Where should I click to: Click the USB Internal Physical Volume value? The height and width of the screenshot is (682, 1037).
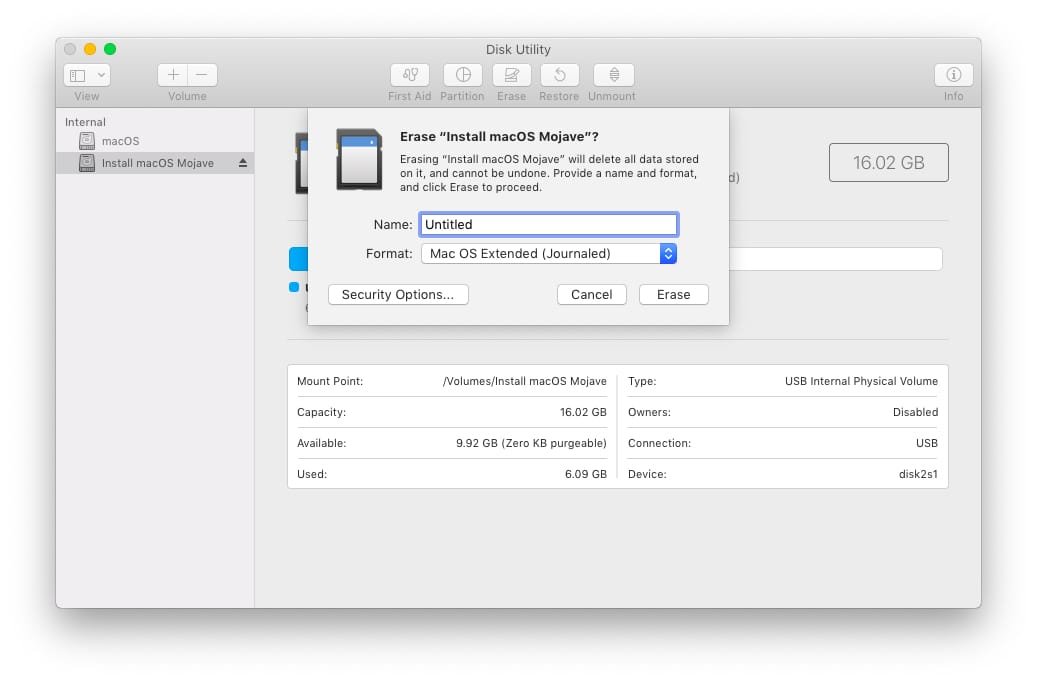[861, 382]
